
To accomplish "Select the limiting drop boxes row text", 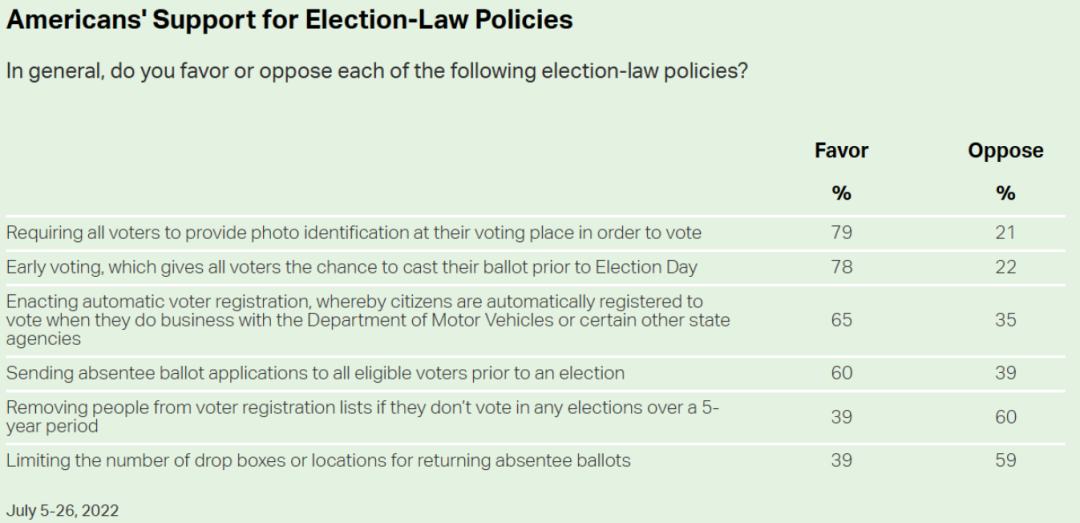I will 318,460.
